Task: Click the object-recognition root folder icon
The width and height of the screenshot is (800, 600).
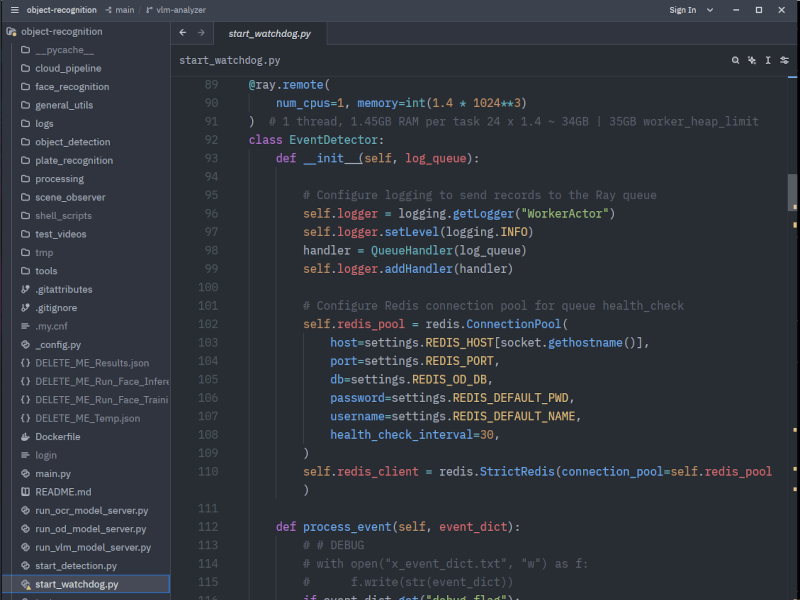Action: (x=11, y=32)
